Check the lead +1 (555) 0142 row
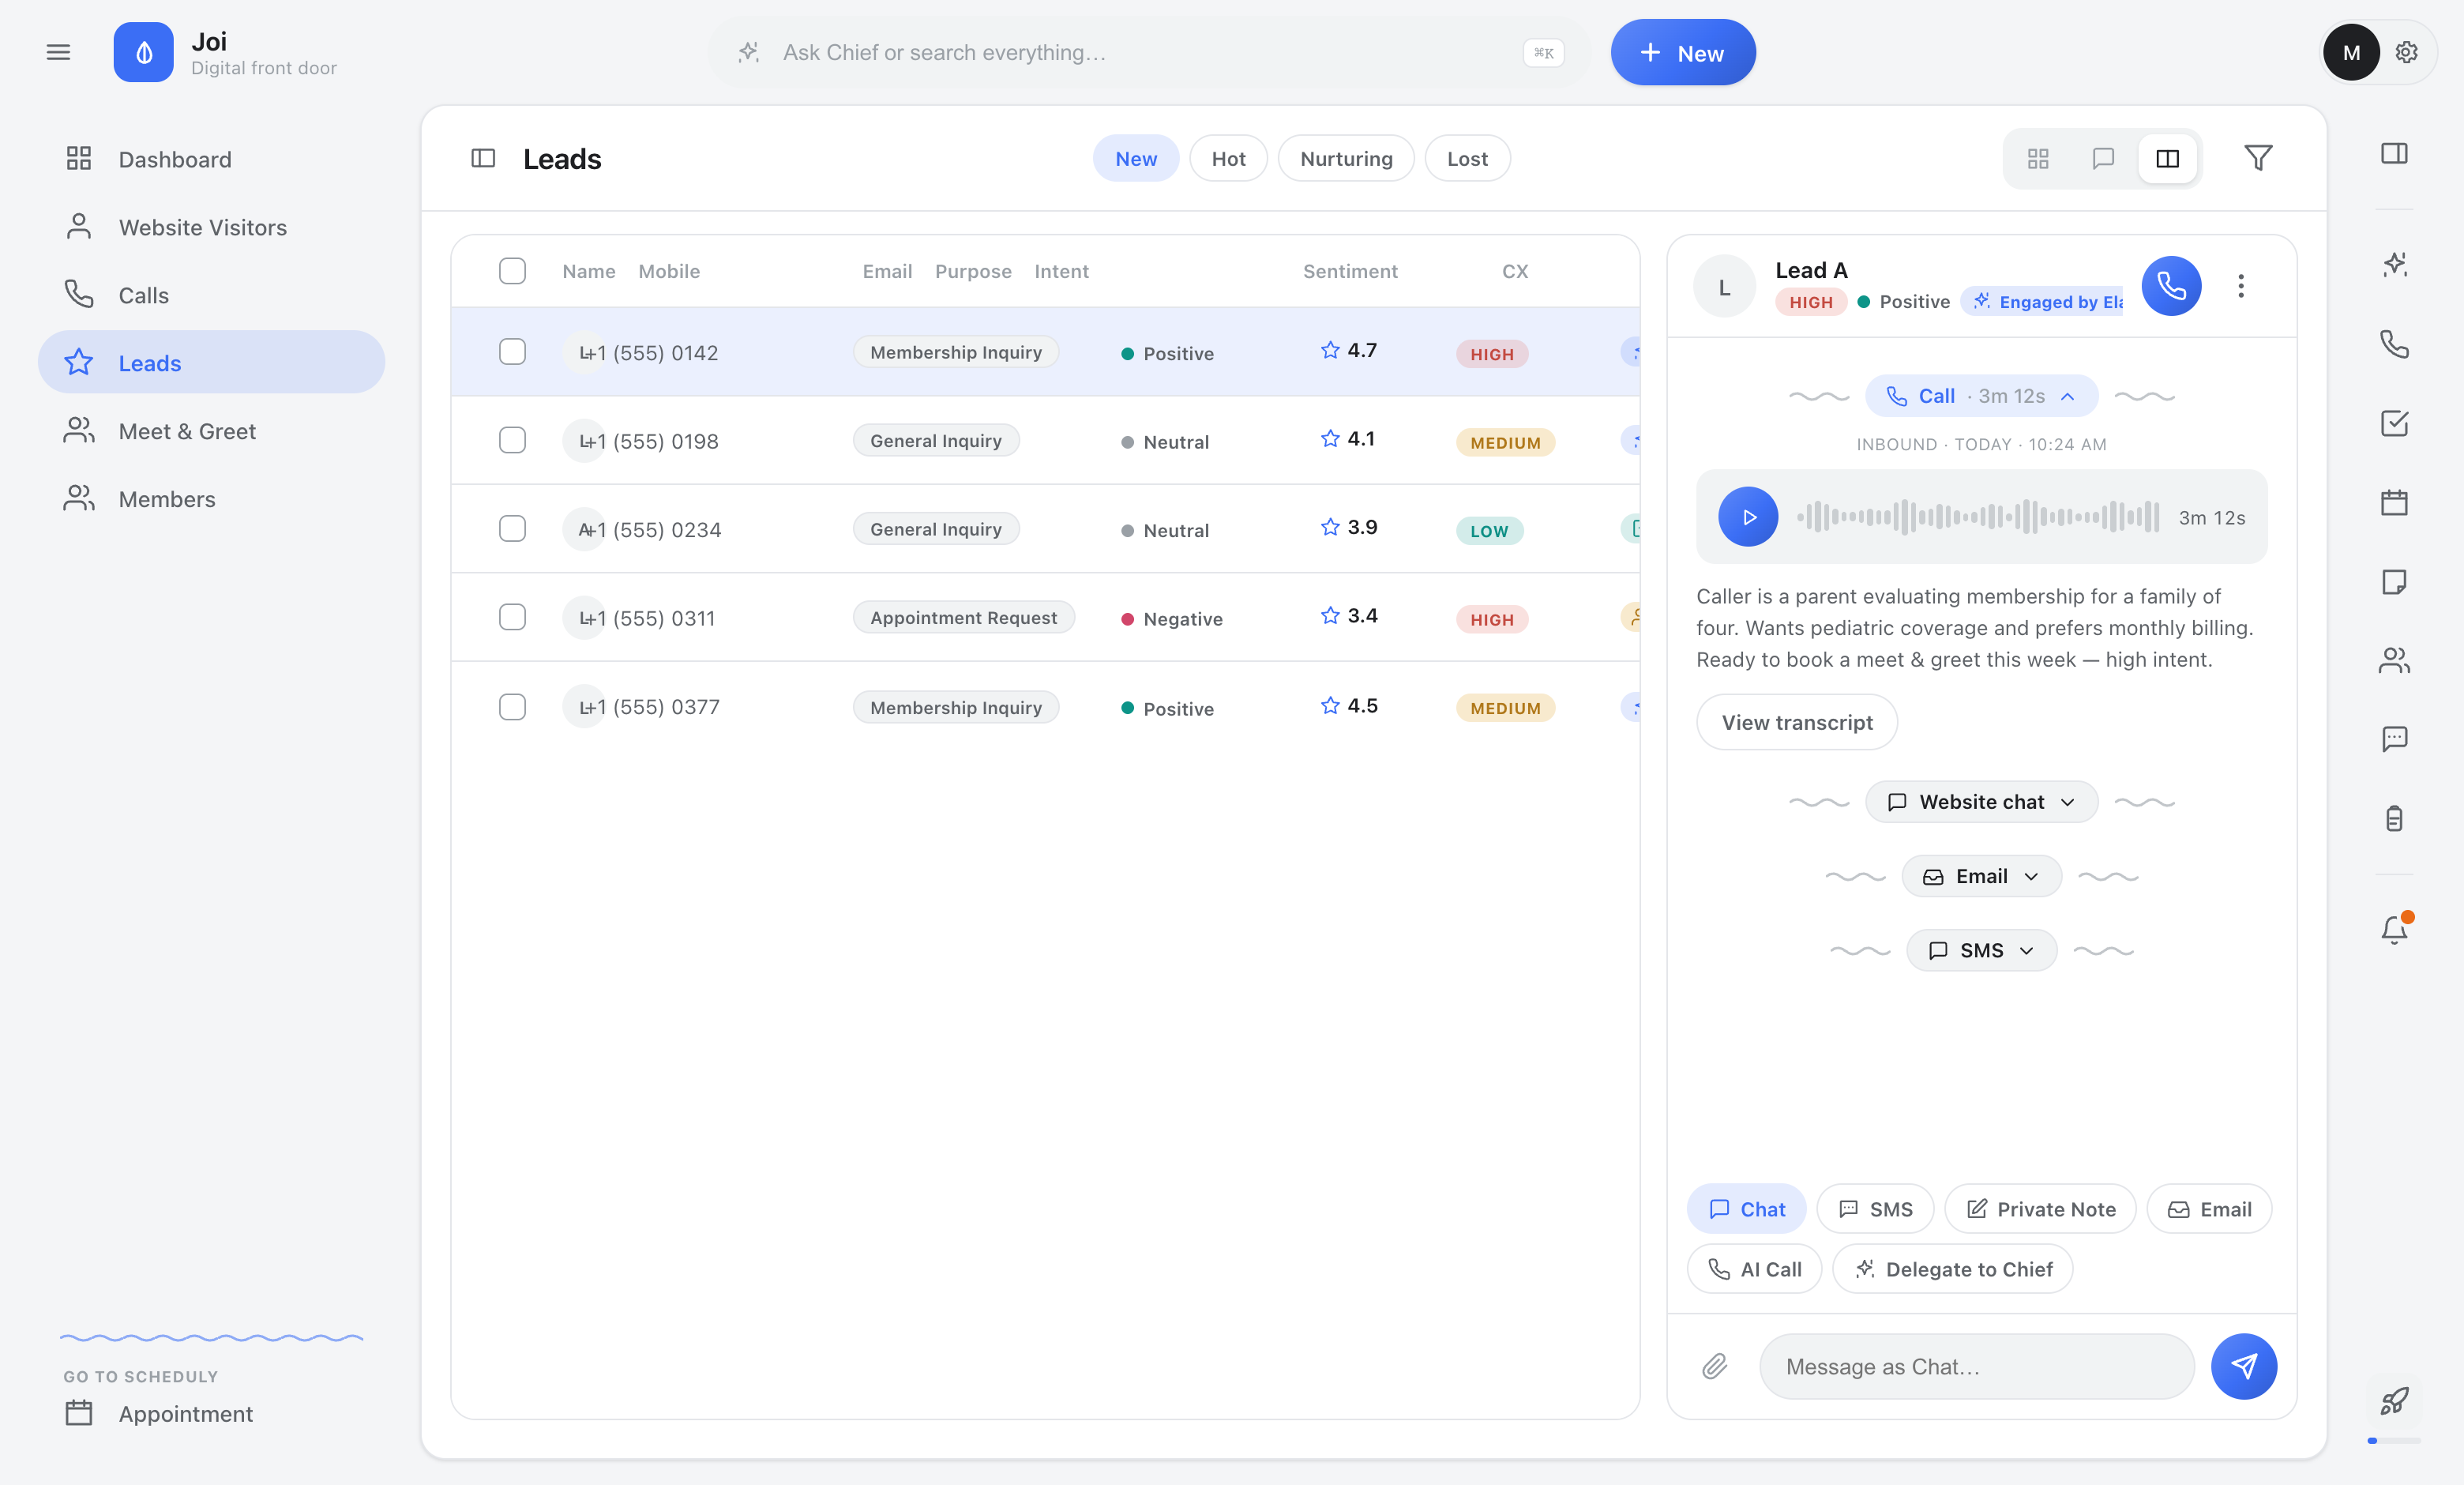 click(512, 352)
